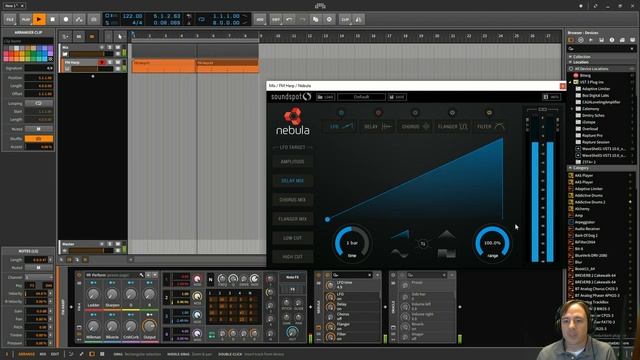This screenshot has width=640, height=360.
Task: Toggle the LFO power button in Nebula
Action: coord(341,113)
